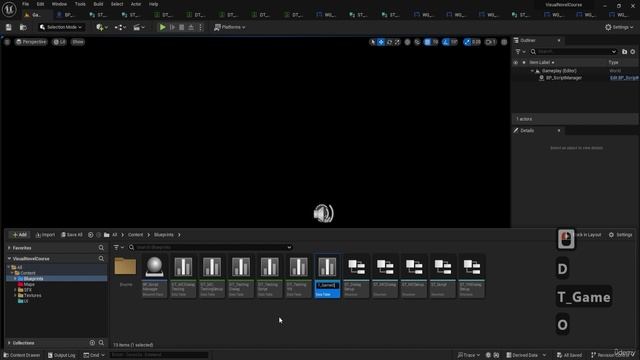Image resolution: width=640 pixels, height=360 pixels.
Task: Open the quick add actor dropdown
Action: [x=102, y=27]
